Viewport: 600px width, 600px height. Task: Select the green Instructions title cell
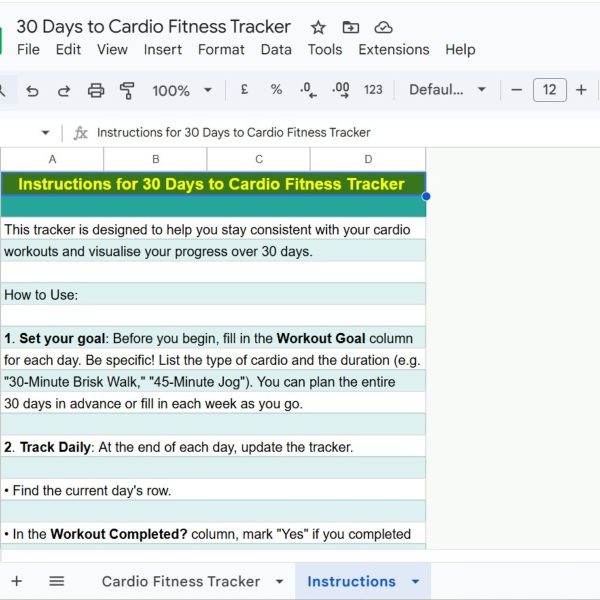[213, 184]
